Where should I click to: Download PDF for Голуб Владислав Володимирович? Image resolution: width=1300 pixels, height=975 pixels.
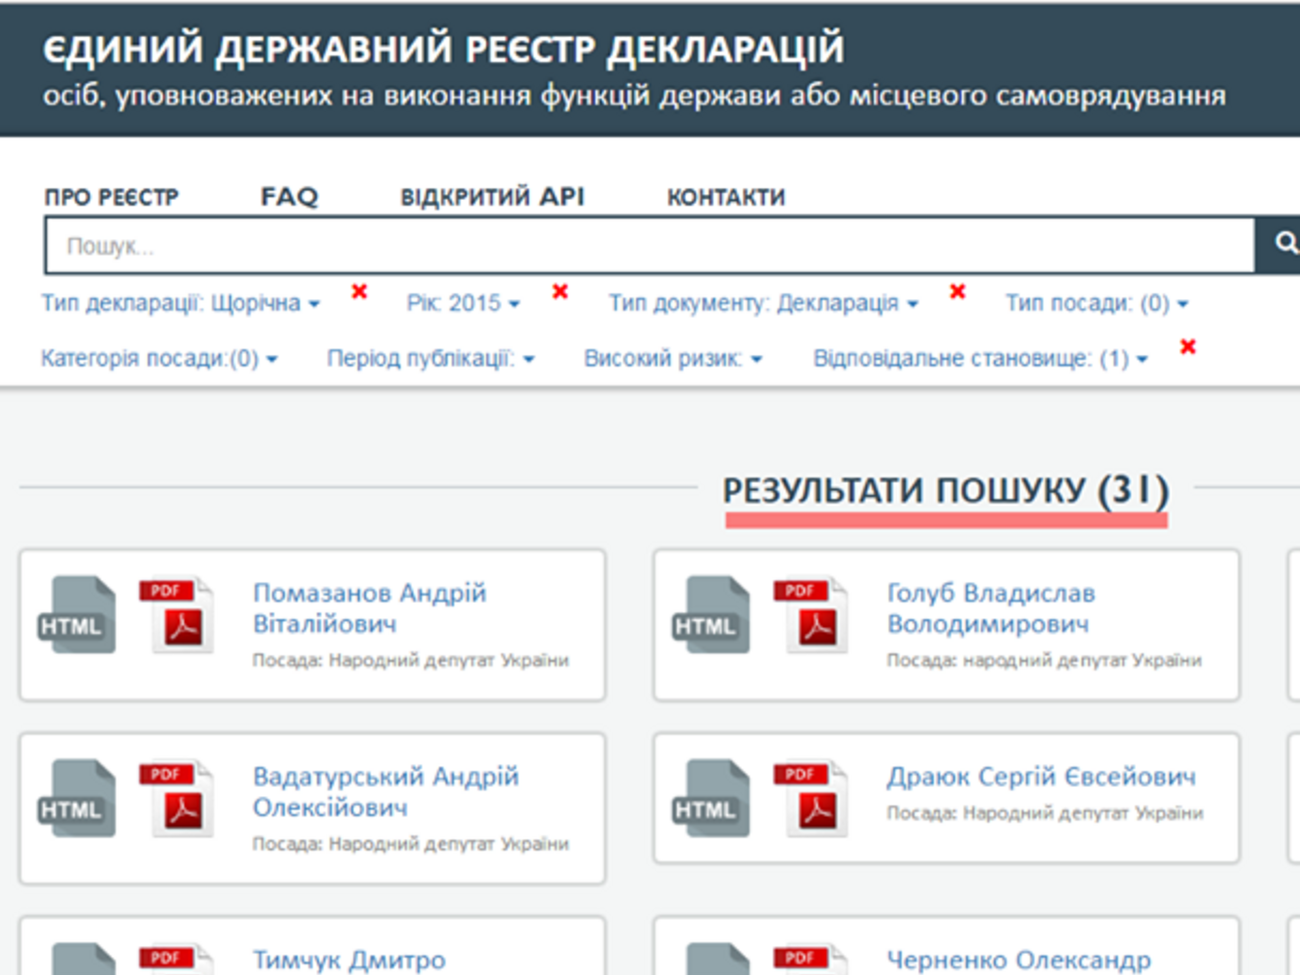coord(811,615)
